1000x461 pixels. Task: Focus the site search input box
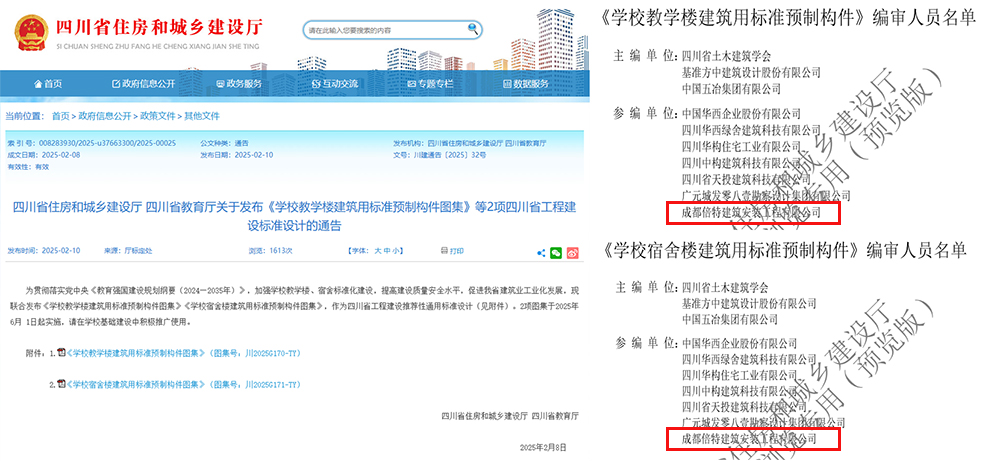point(386,29)
